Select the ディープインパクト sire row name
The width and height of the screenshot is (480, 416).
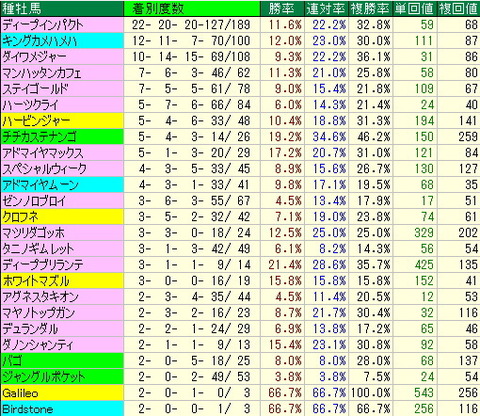pos(43,25)
